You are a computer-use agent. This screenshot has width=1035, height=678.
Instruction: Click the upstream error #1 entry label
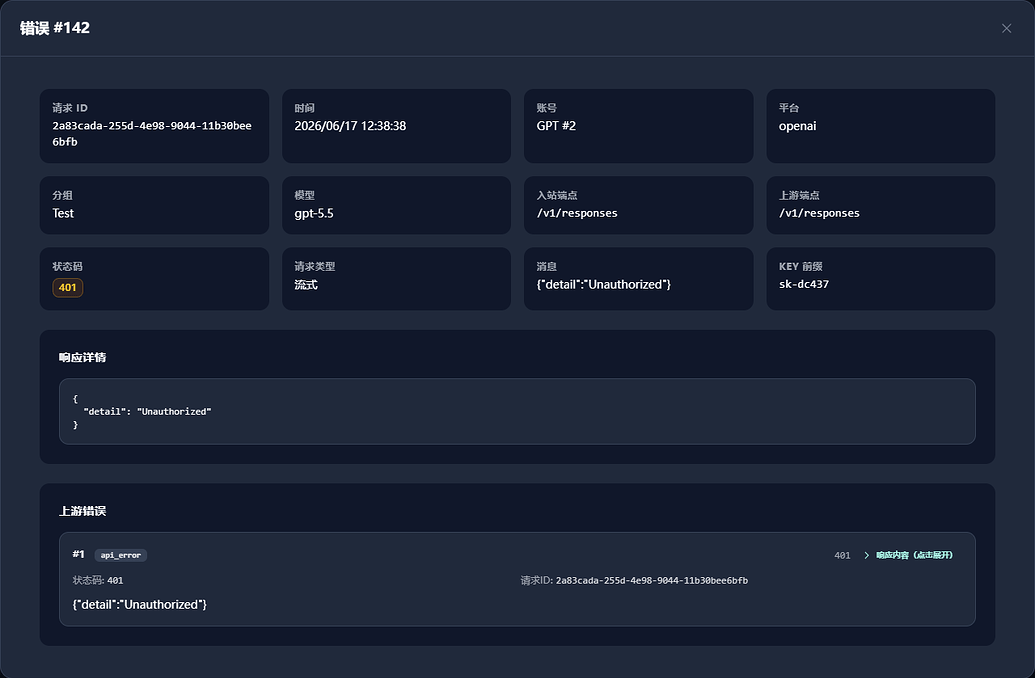pos(78,555)
